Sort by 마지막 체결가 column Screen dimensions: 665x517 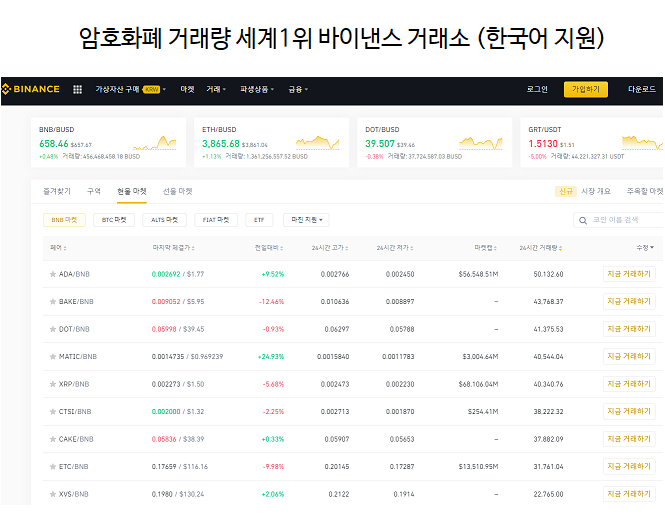pyautogui.click(x=173, y=248)
